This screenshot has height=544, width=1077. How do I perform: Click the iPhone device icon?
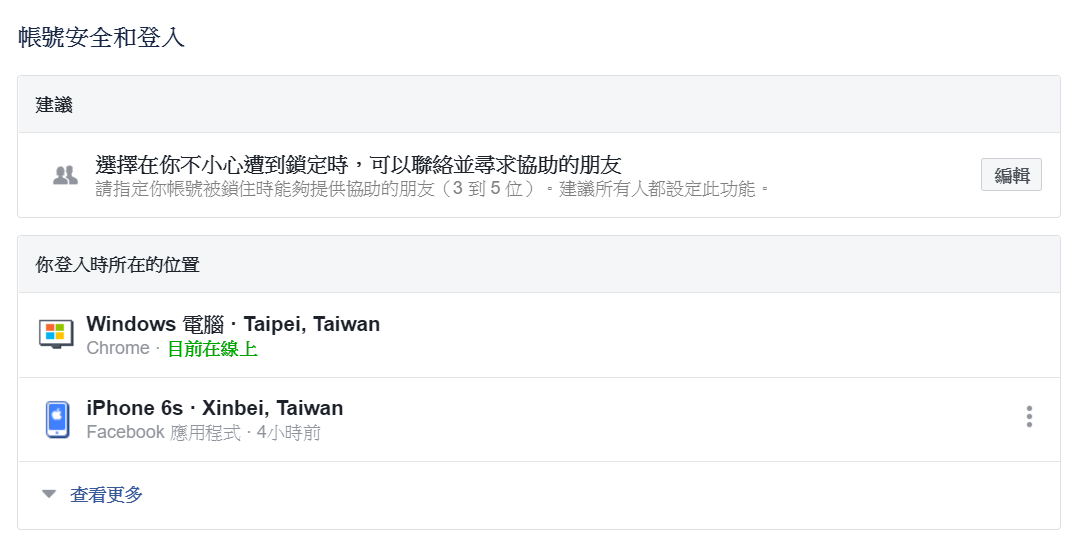click(x=57, y=419)
